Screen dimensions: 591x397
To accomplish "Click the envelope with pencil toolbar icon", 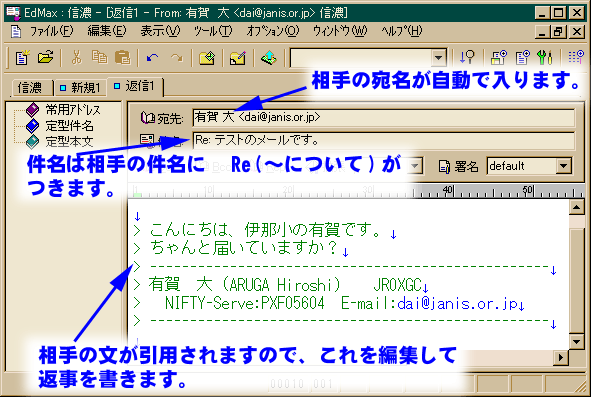I will tap(238, 58).
